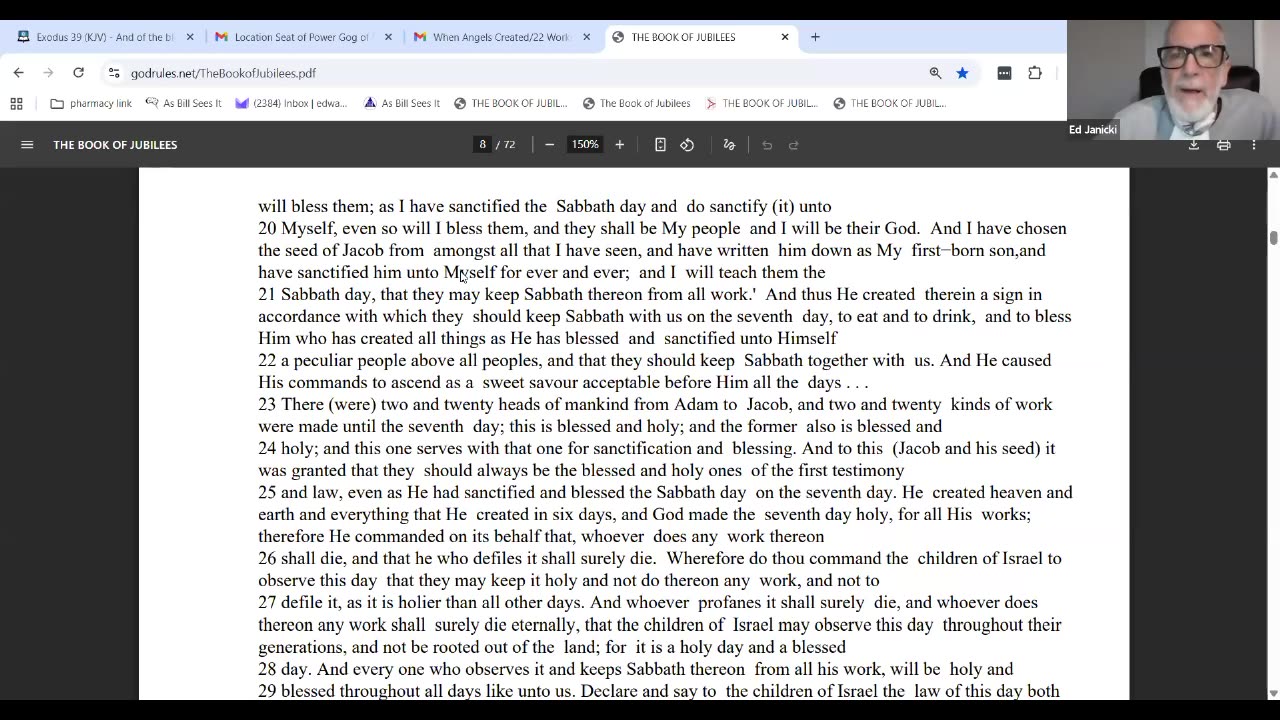The image size is (1280, 720).
Task: Open the second As Bill Sees It bookmark
Action: 401,103
